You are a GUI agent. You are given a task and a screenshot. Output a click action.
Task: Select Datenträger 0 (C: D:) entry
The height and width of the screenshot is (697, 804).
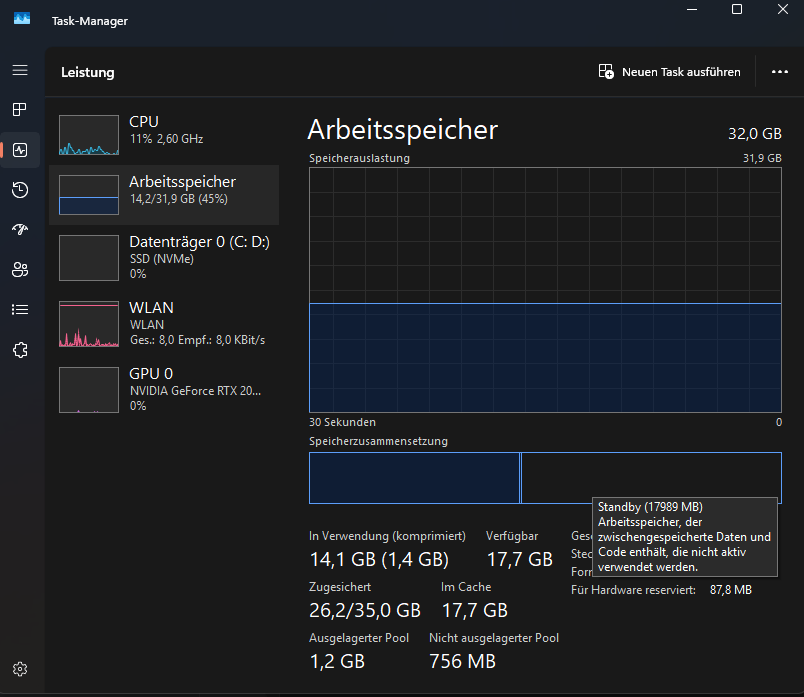pyautogui.click(x=164, y=257)
